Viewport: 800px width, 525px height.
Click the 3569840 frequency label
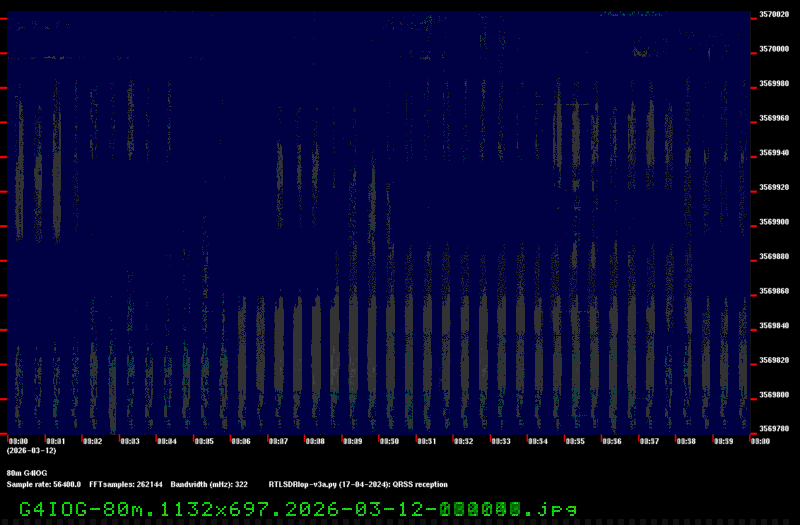point(774,326)
